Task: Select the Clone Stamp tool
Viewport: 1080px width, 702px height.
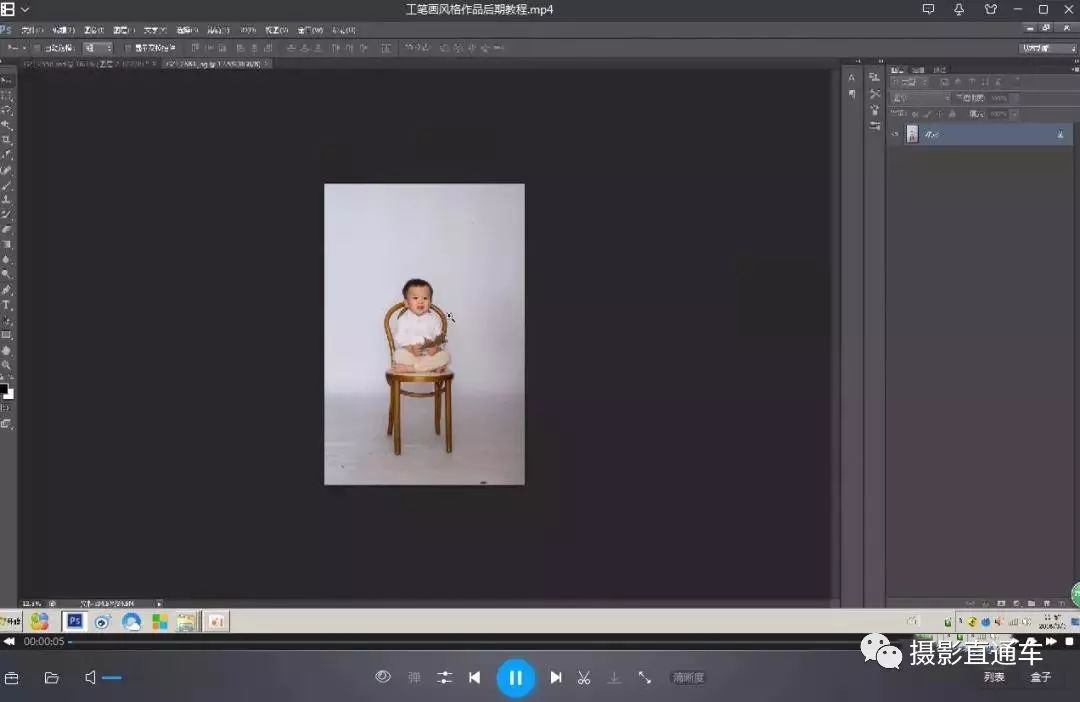Action: pyautogui.click(x=7, y=200)
